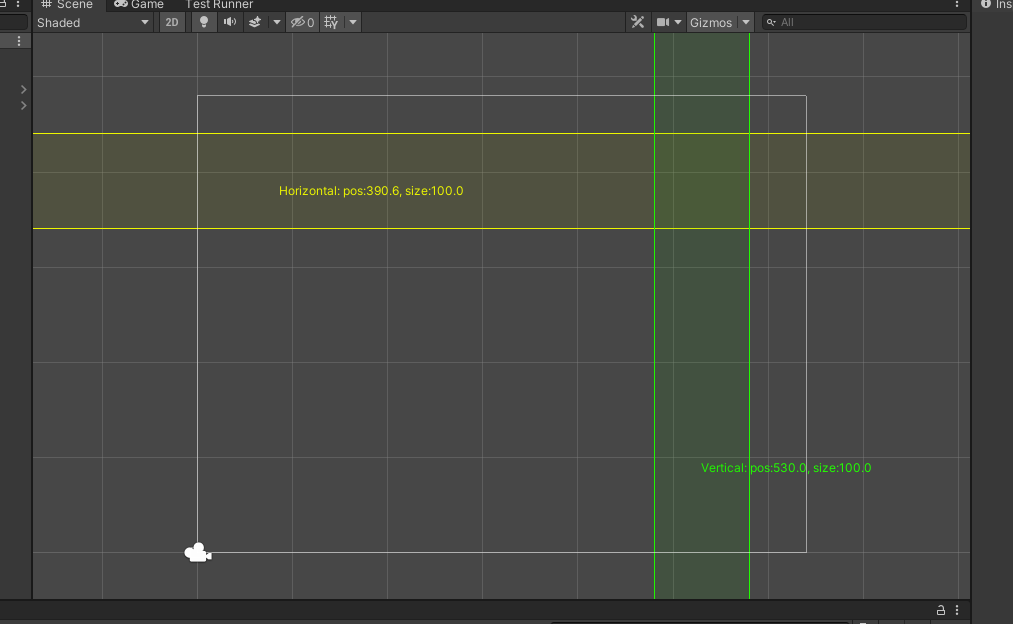Open the Test Runner tab
Viewport: 1013px width, 624px height.
(219, 5)
